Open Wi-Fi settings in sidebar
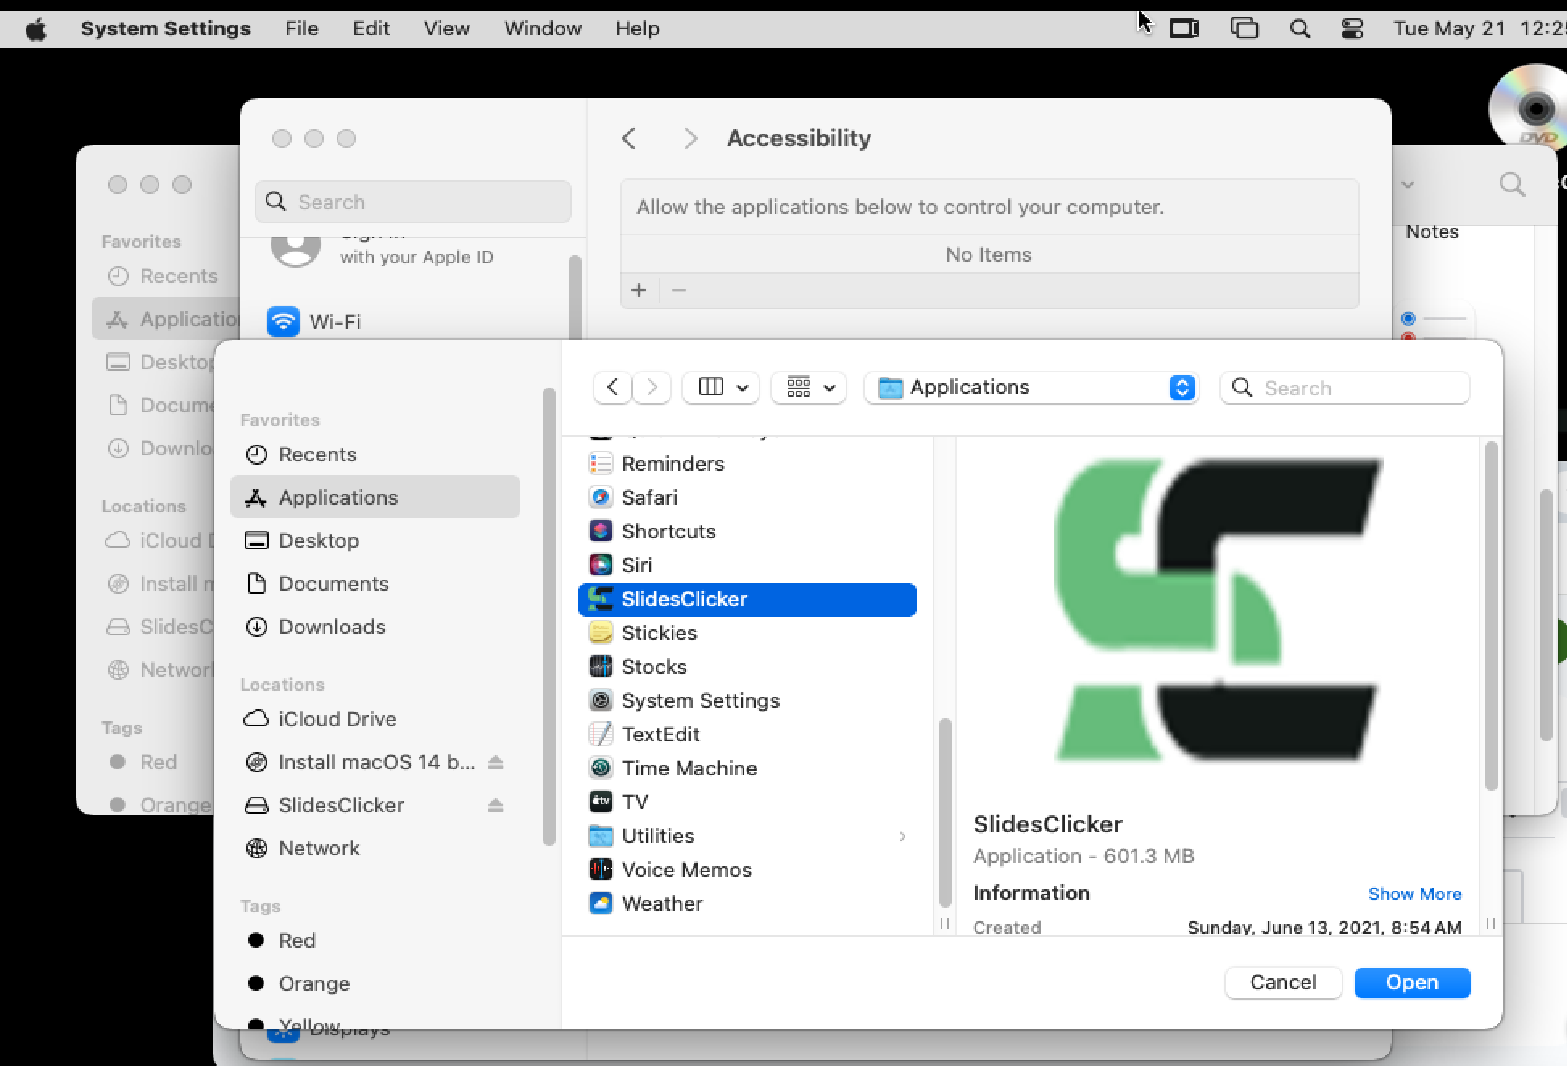The width and height of the screenshot is (1567, 1069). click(413, 322)
